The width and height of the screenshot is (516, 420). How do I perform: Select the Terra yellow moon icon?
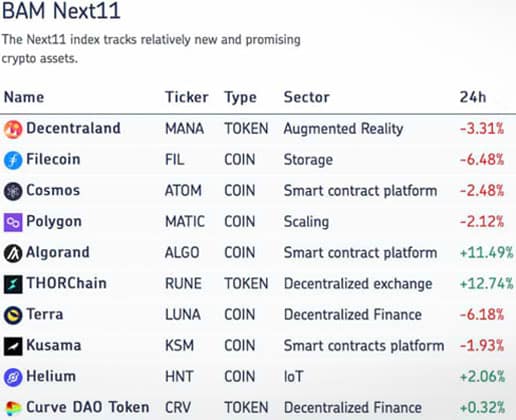(13, 315)
